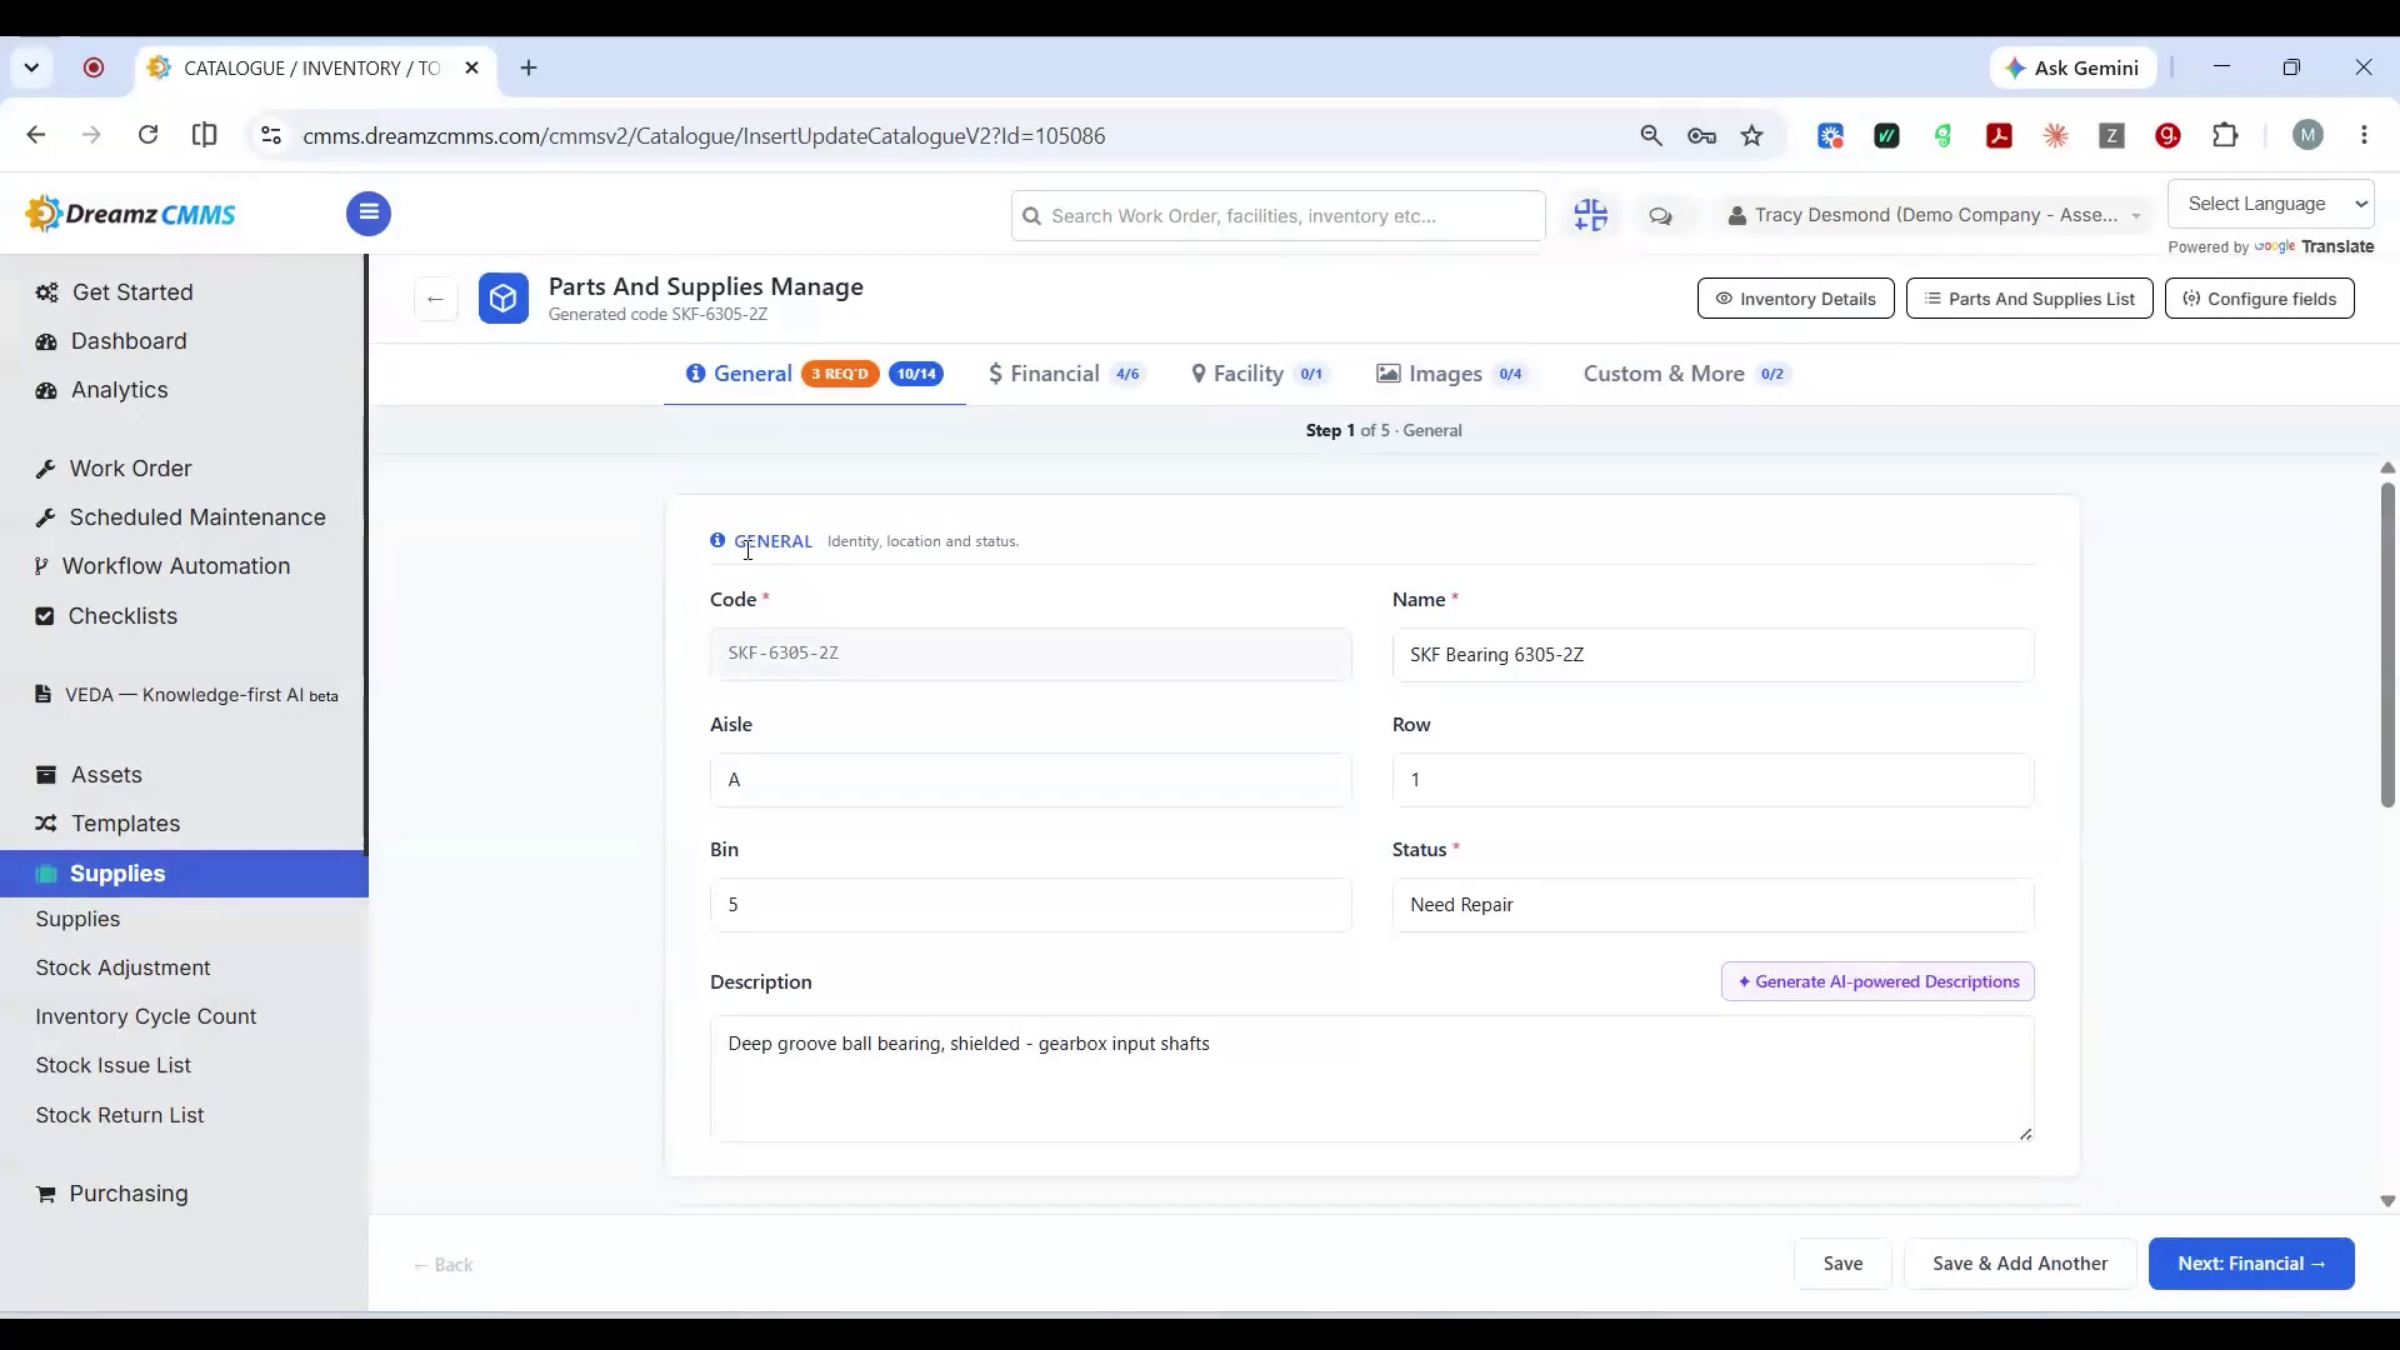Click the Inventory Details button

tap(1795, 299)
